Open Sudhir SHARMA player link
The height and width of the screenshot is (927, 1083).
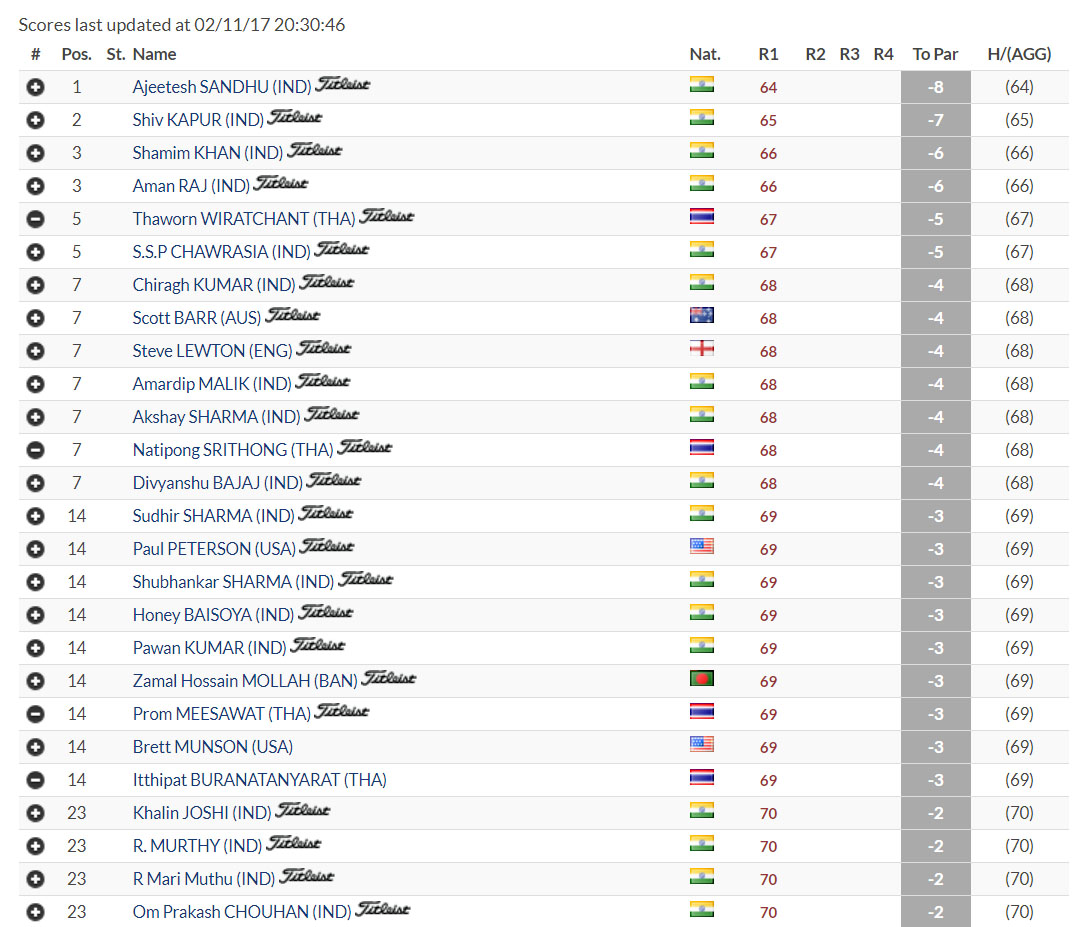coord(213,516)
